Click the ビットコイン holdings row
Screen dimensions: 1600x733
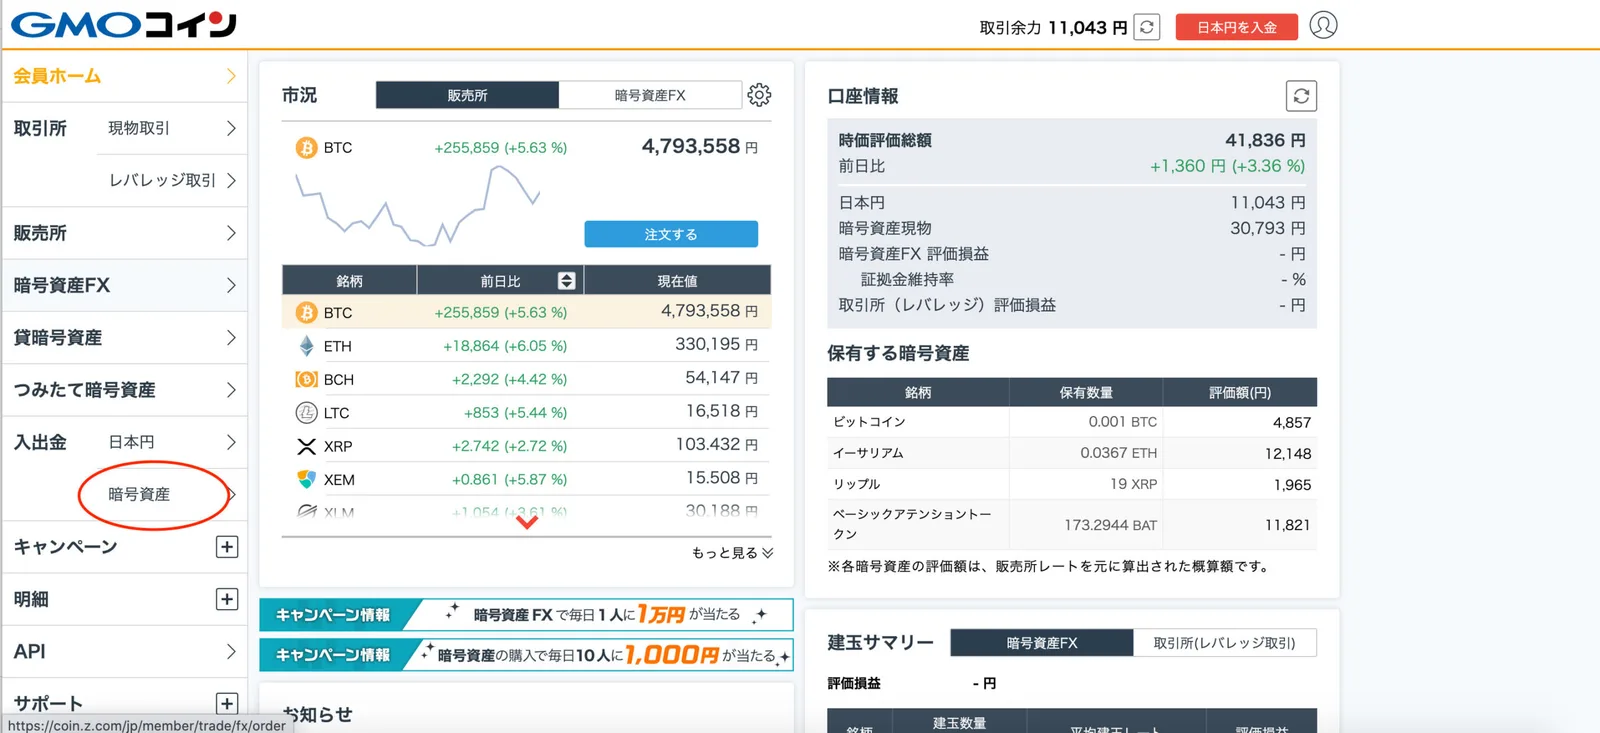point(1072,422)
